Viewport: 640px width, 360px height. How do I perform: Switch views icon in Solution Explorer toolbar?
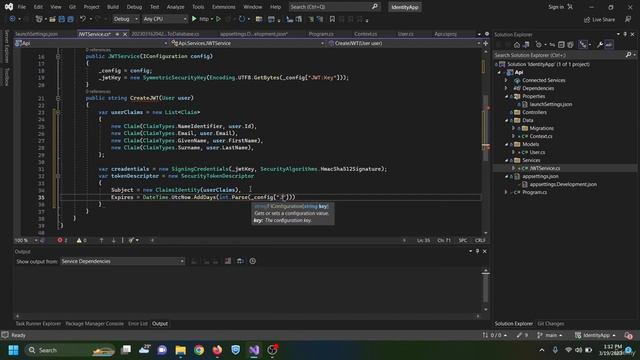[x=526, y=44]
